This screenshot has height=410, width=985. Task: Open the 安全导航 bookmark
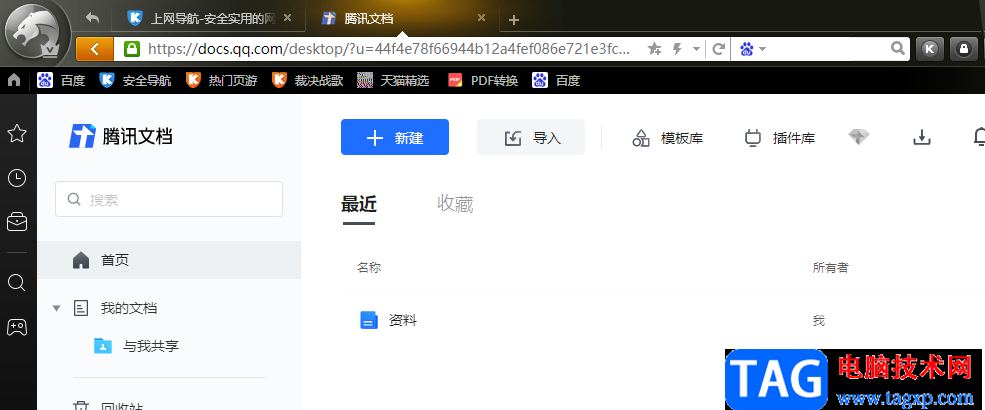tap(135, 80)
